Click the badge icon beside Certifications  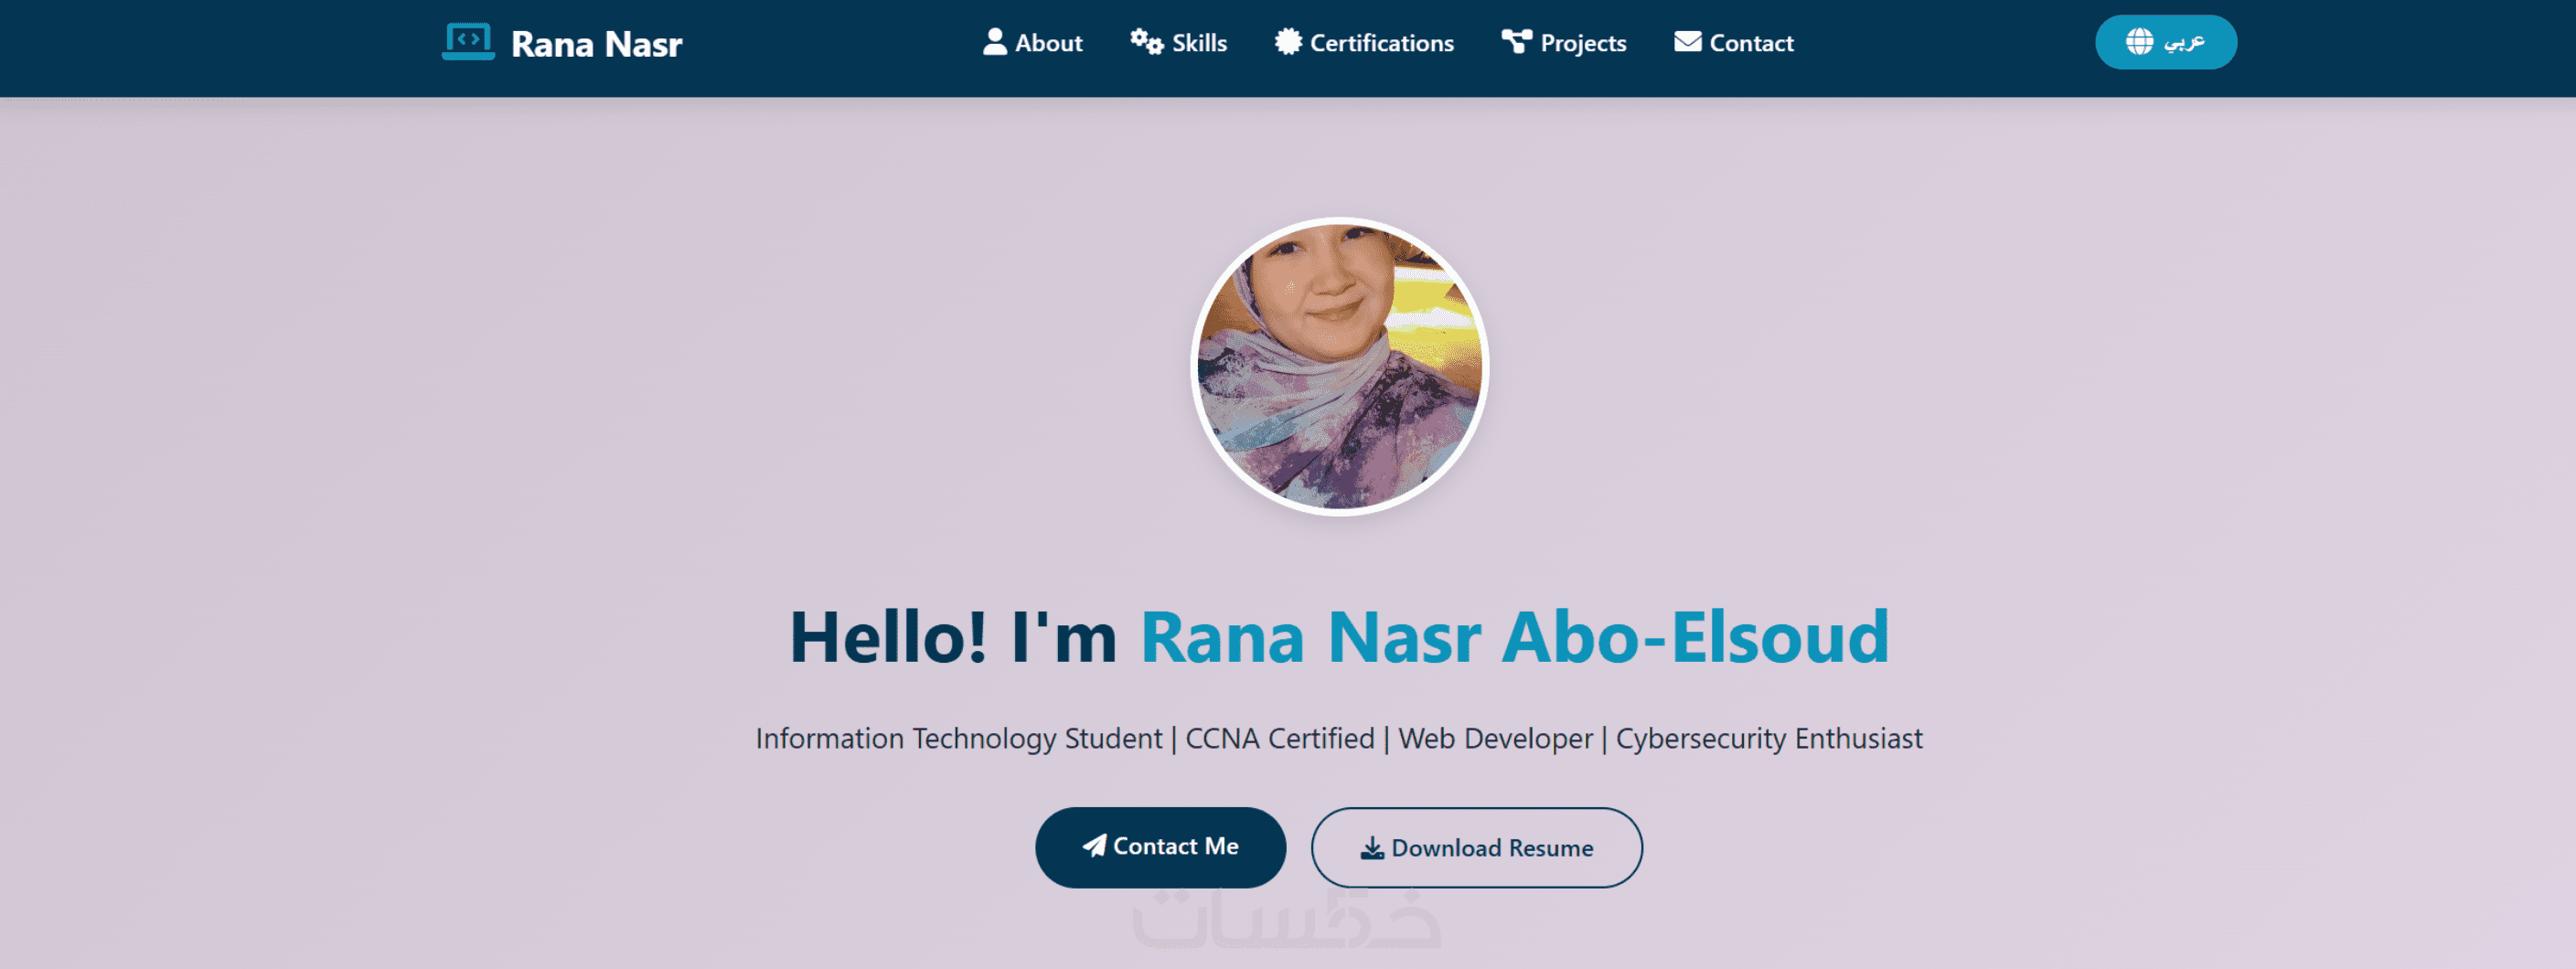tap(1288, 42)
